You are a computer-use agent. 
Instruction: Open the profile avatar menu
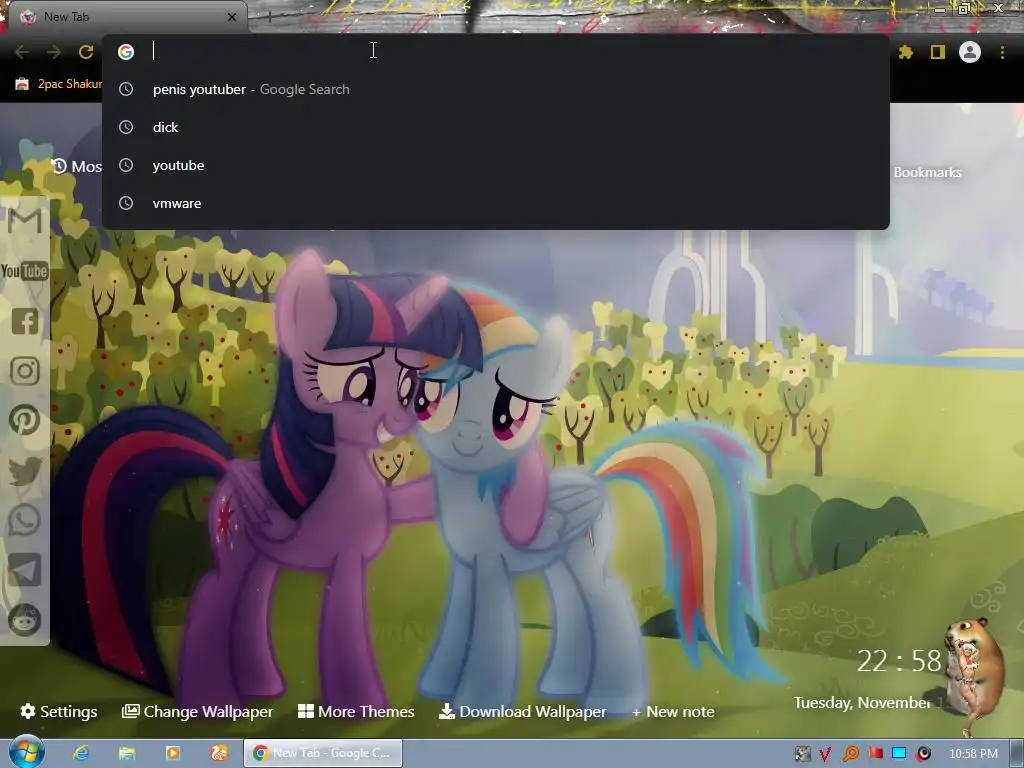pos(970,52)
